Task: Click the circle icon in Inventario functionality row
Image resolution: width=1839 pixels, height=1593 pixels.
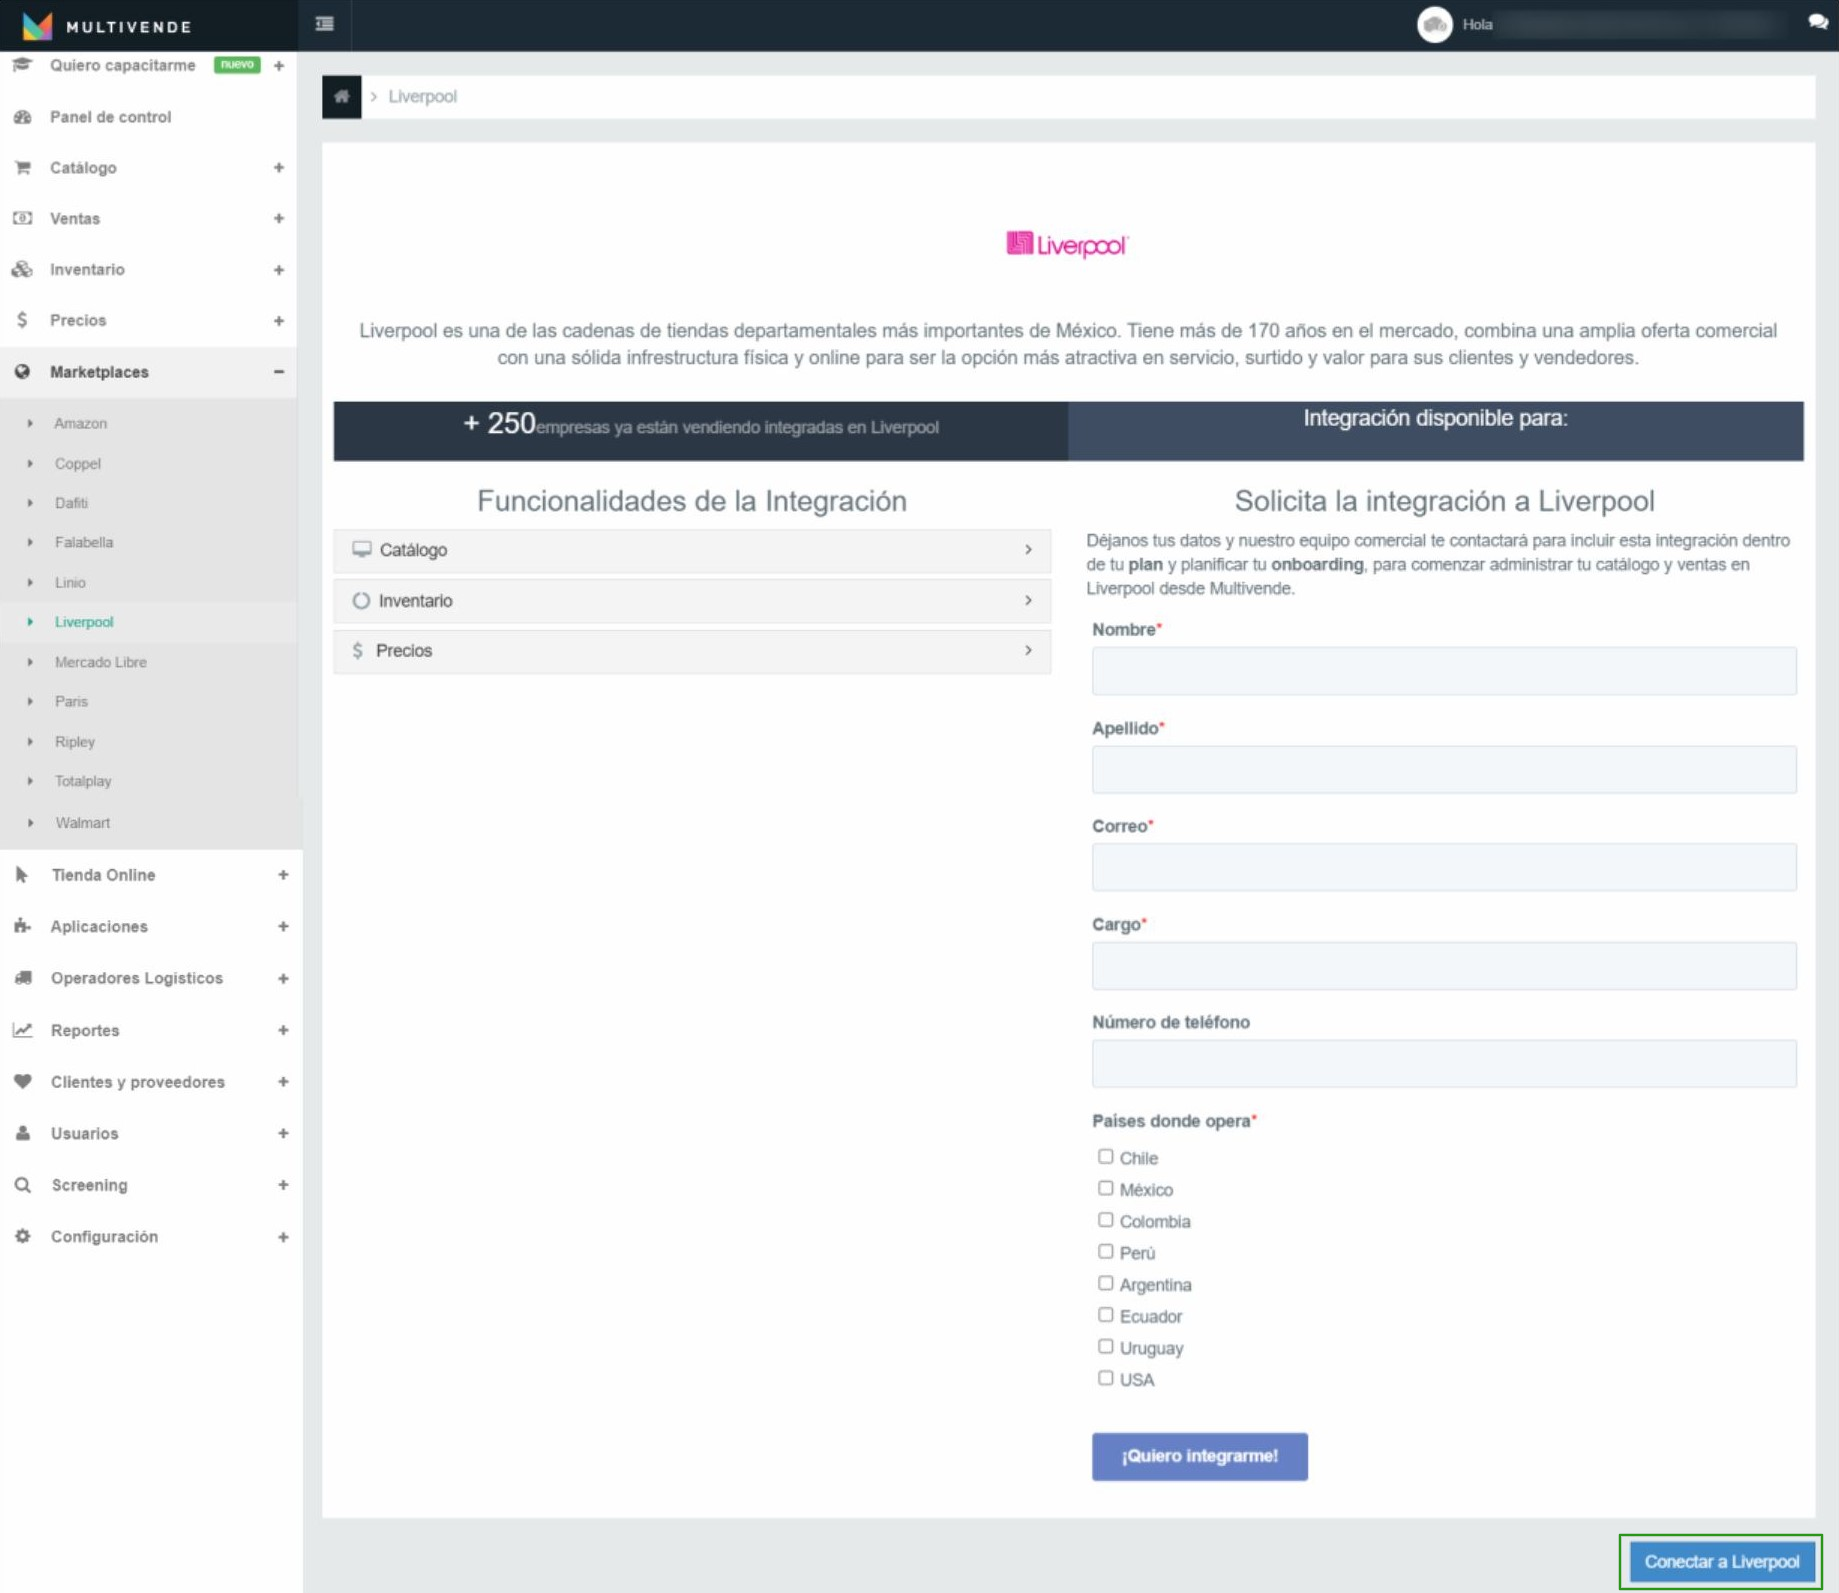Action: coord(361,601)
